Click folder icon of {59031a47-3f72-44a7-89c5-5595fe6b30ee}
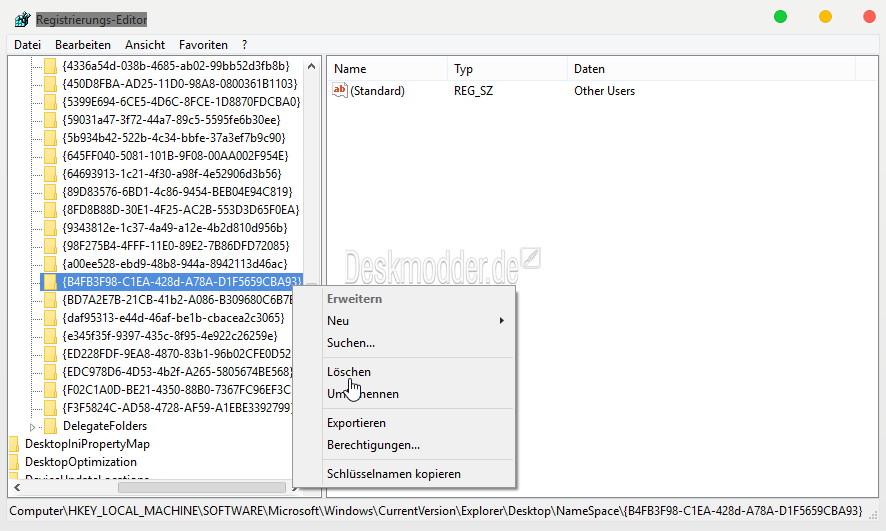Screen dimensions: 886x531 point(50,120)
